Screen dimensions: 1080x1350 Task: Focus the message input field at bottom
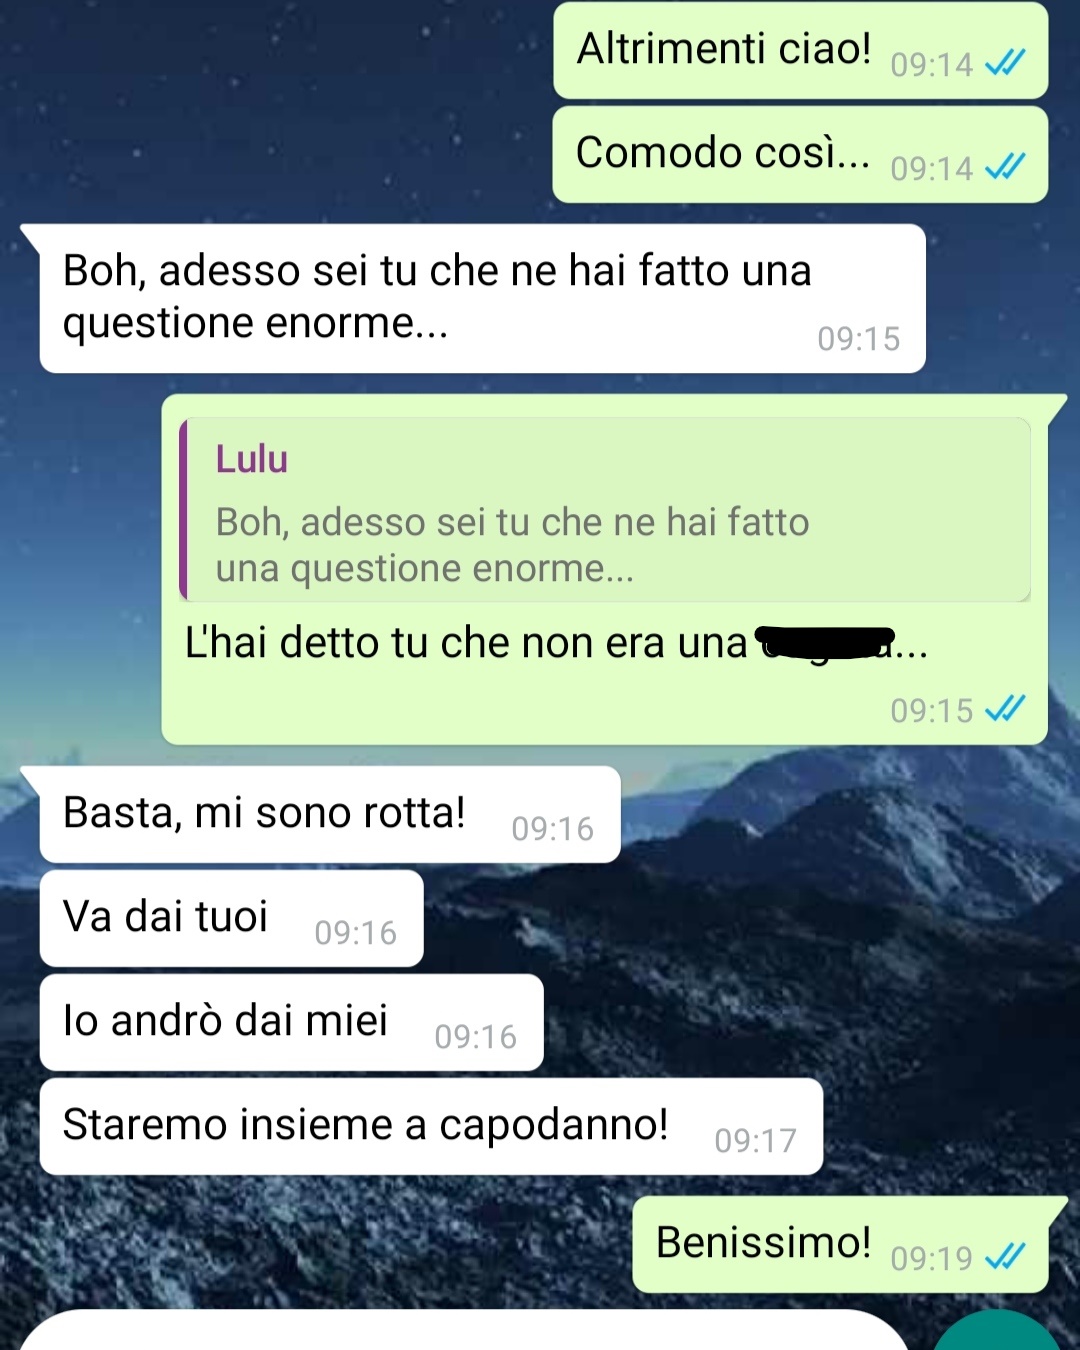462,1331
